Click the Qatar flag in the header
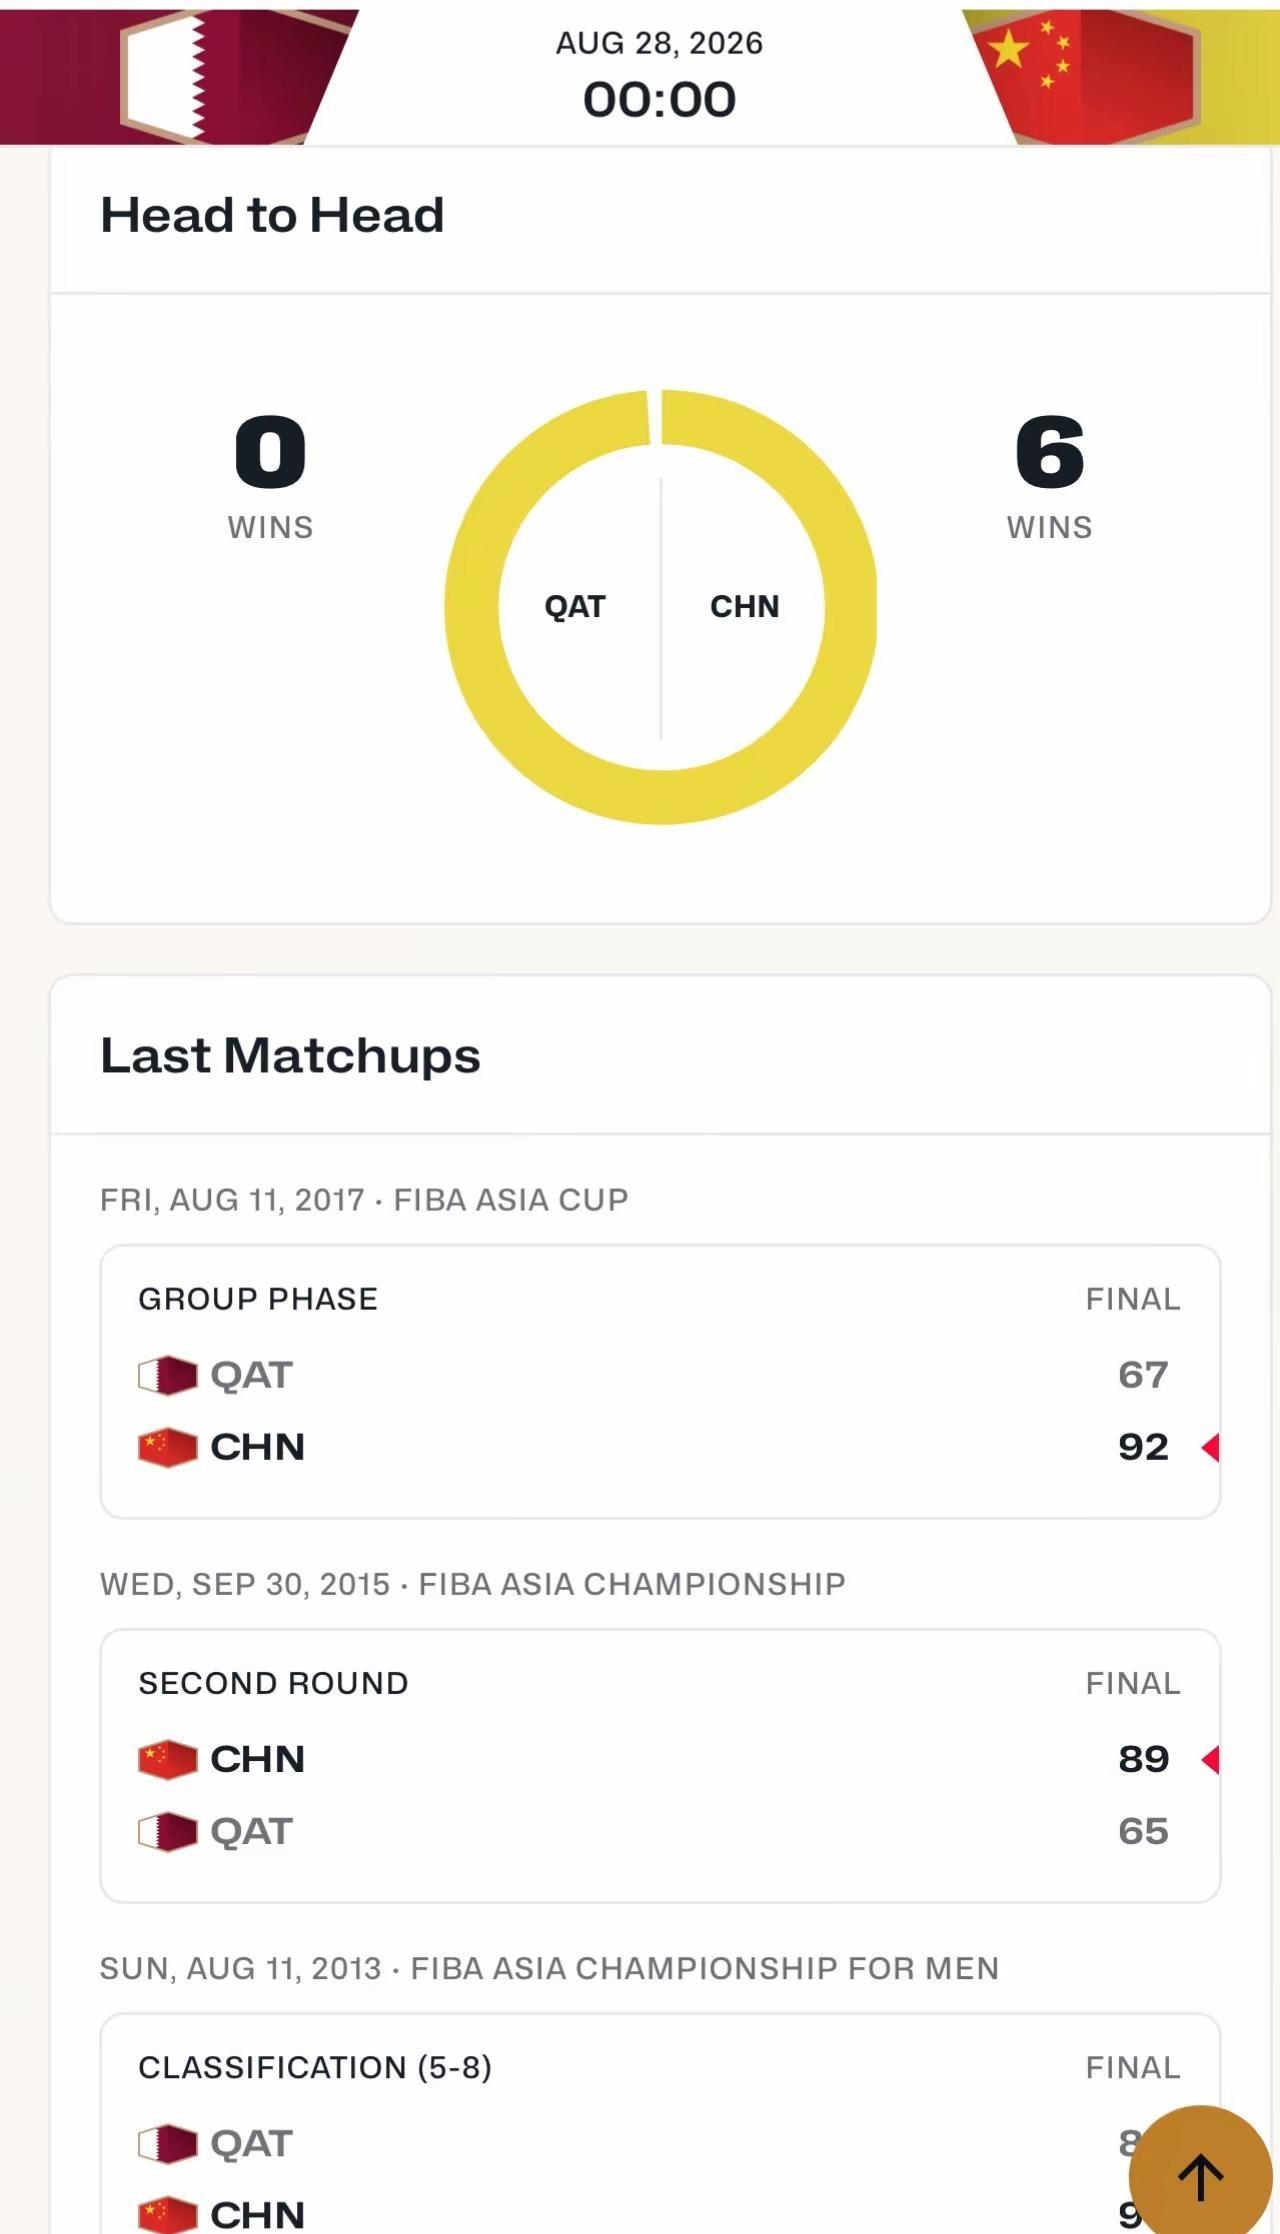Viewport: 1280px width, 2234px height. point(181,76)
